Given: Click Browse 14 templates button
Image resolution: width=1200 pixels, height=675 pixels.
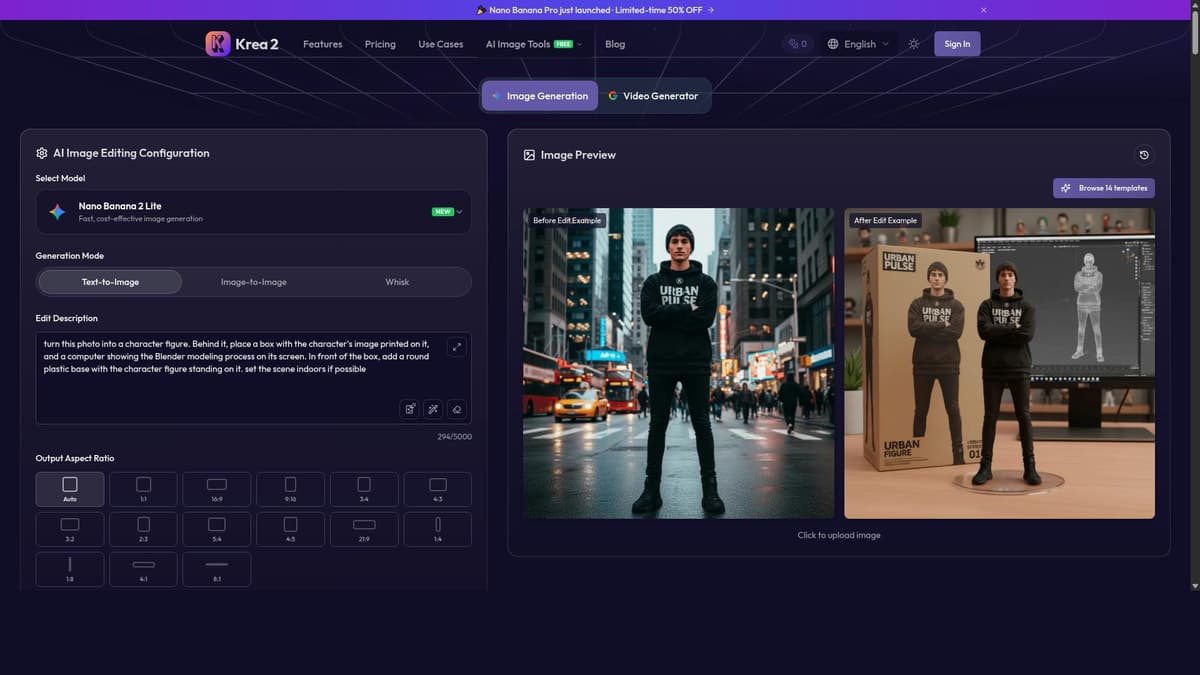Looking at the screenshot, I should point(1104,188).
